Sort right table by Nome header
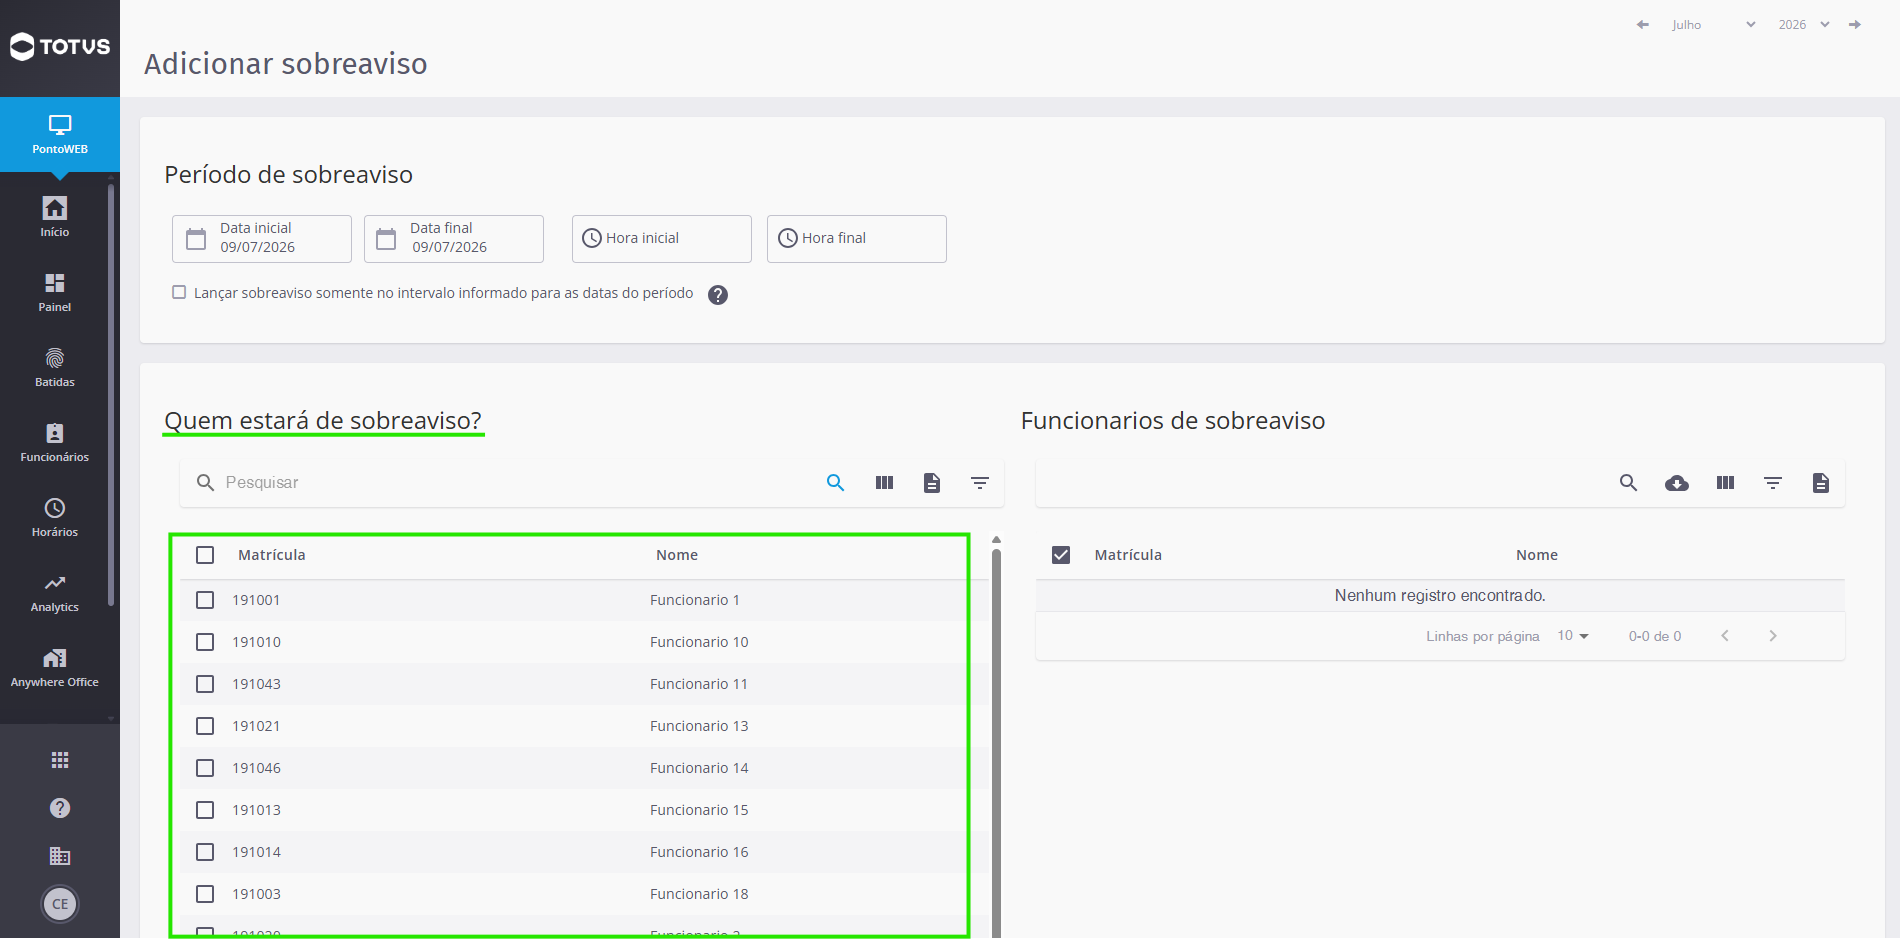Viewport: 1900px width, 939px height. point(1537,555)
